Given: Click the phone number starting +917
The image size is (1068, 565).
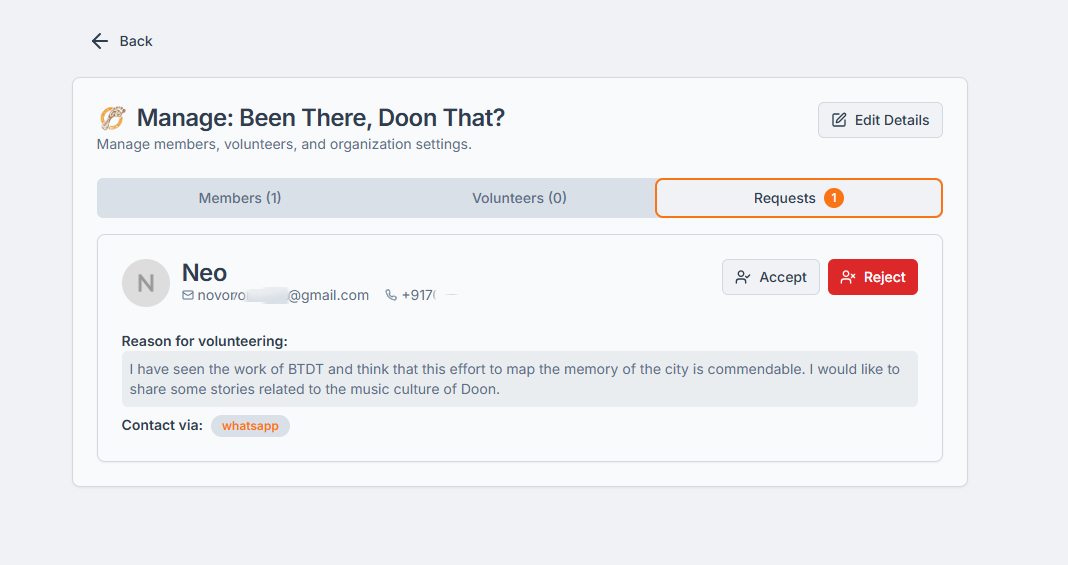Looking at the screenshot, I should [429, 295].
